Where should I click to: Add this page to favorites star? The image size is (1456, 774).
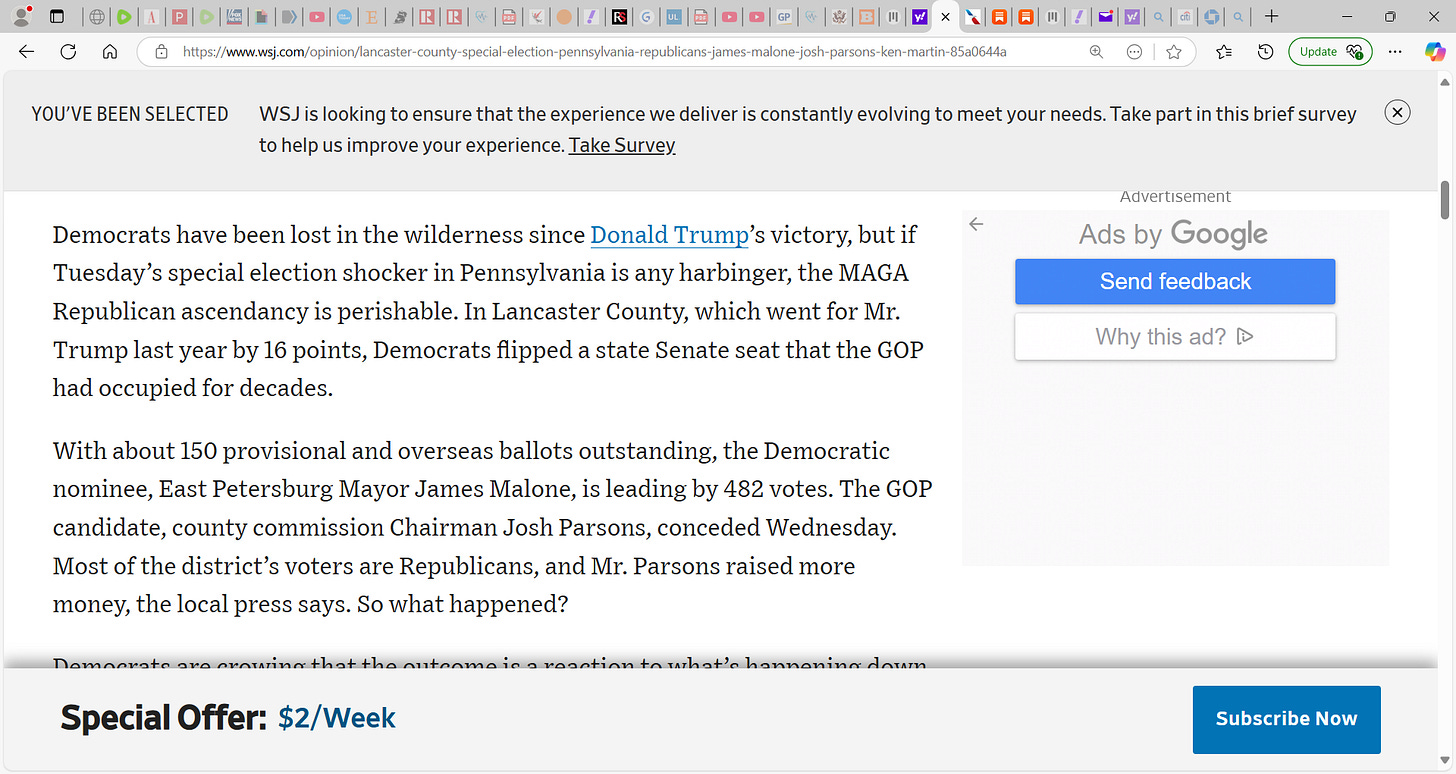point(1174,52)
